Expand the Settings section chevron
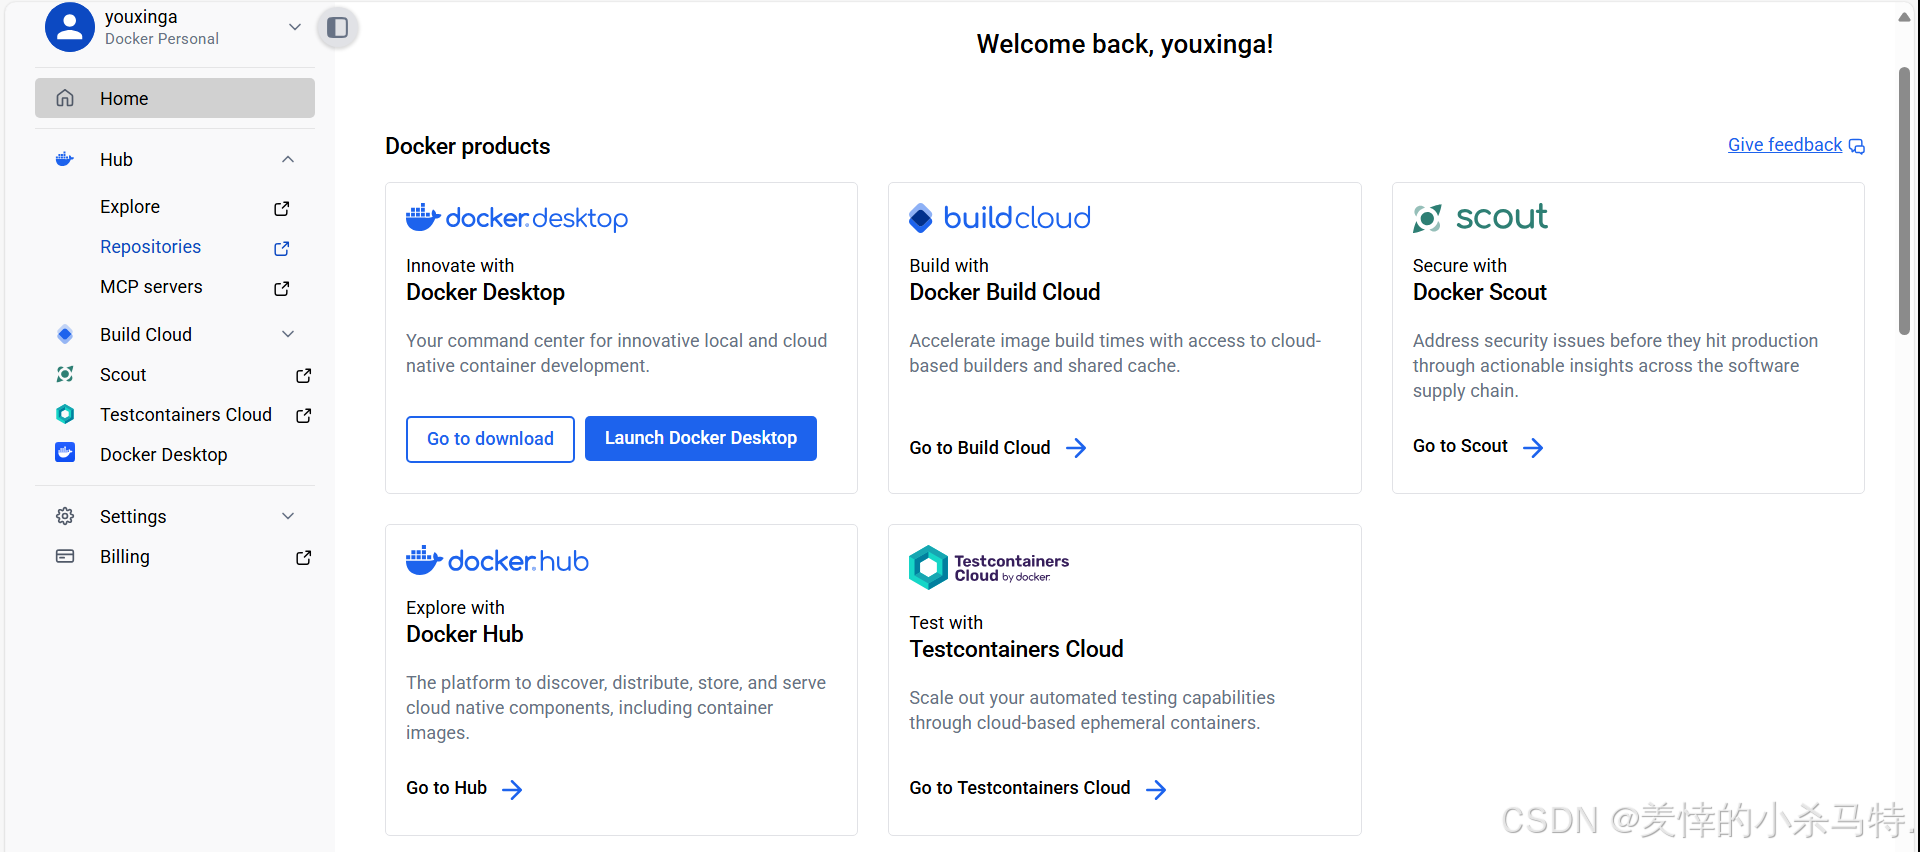This screenshot has width=1920, height=852. coord(288,516)
